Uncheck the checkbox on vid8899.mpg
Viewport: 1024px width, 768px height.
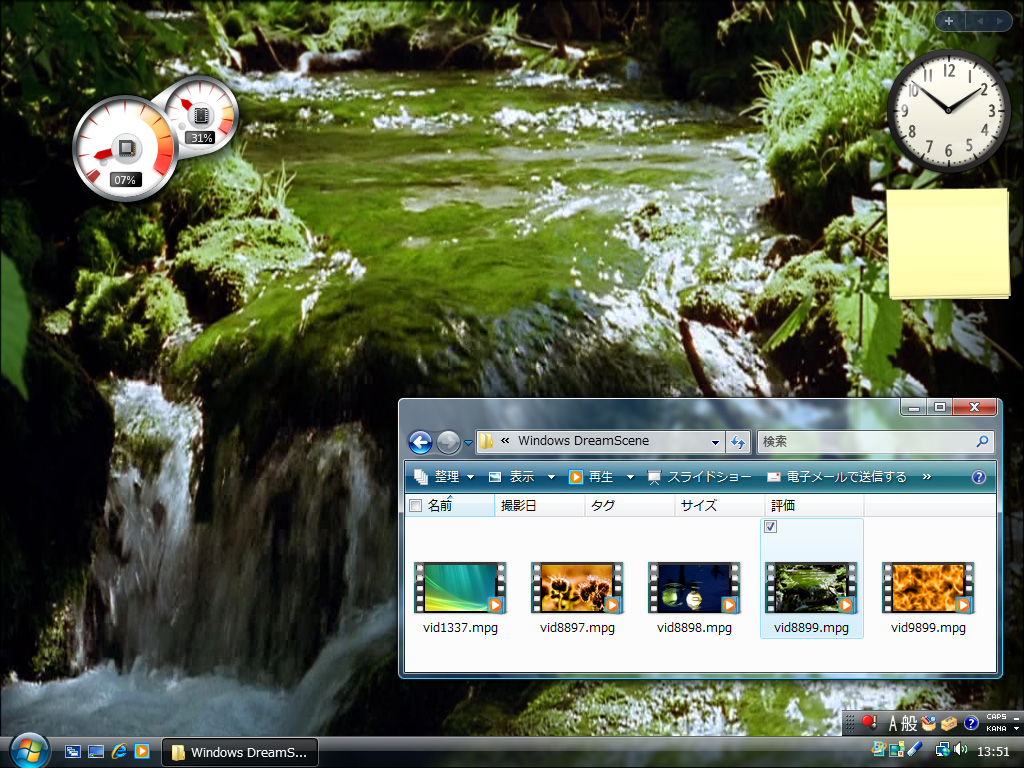tap(770, 526)
